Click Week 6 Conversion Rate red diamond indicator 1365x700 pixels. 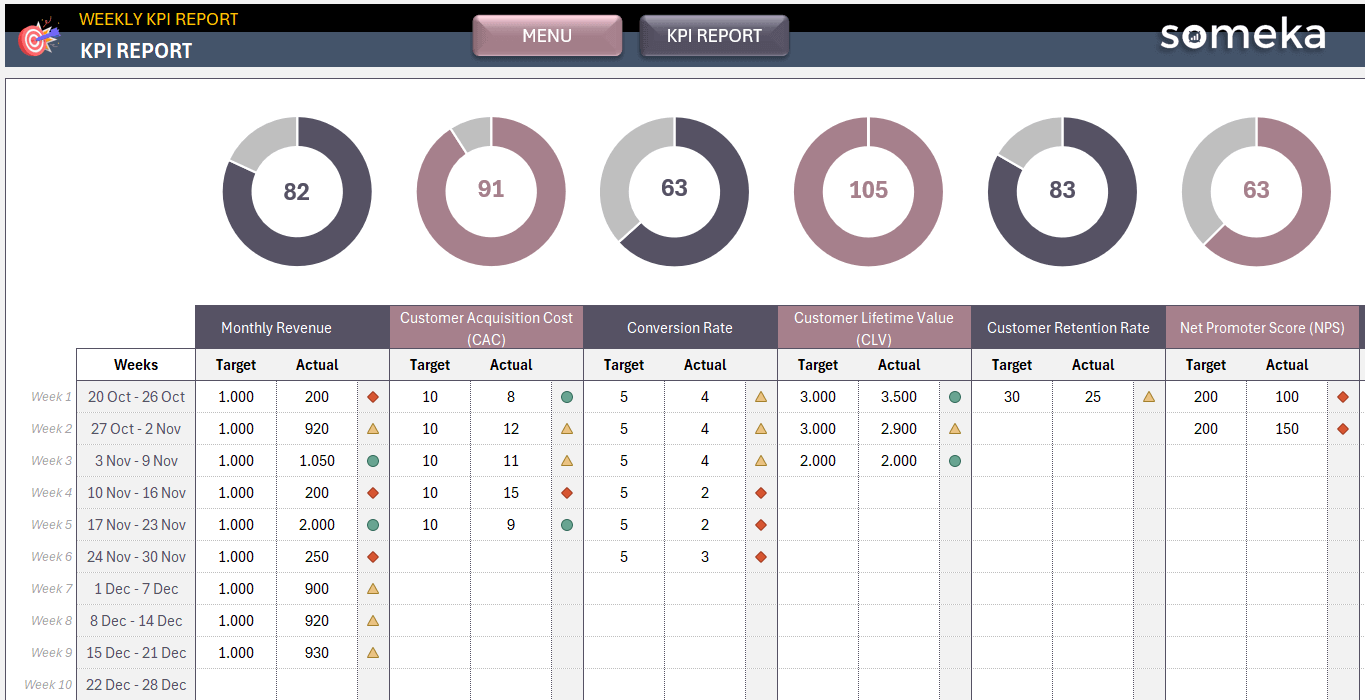click(x=761, y=557)
